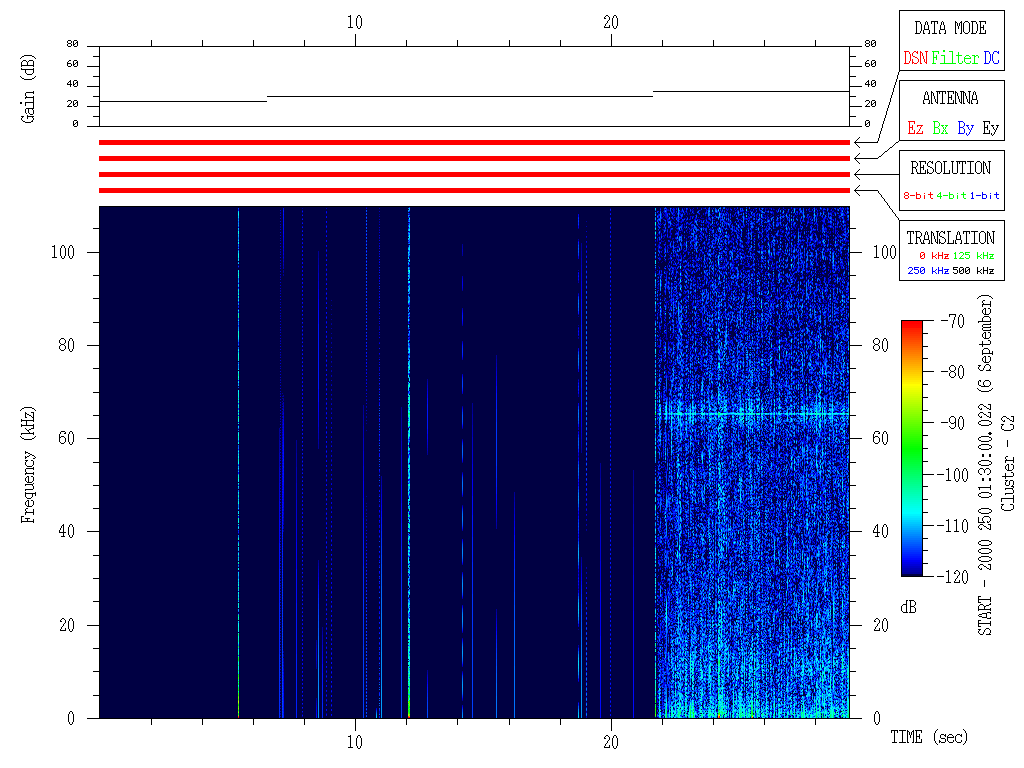1024x768 pixels.
Task: Select the green Filter data mode label
Action: tap(955, 58)
